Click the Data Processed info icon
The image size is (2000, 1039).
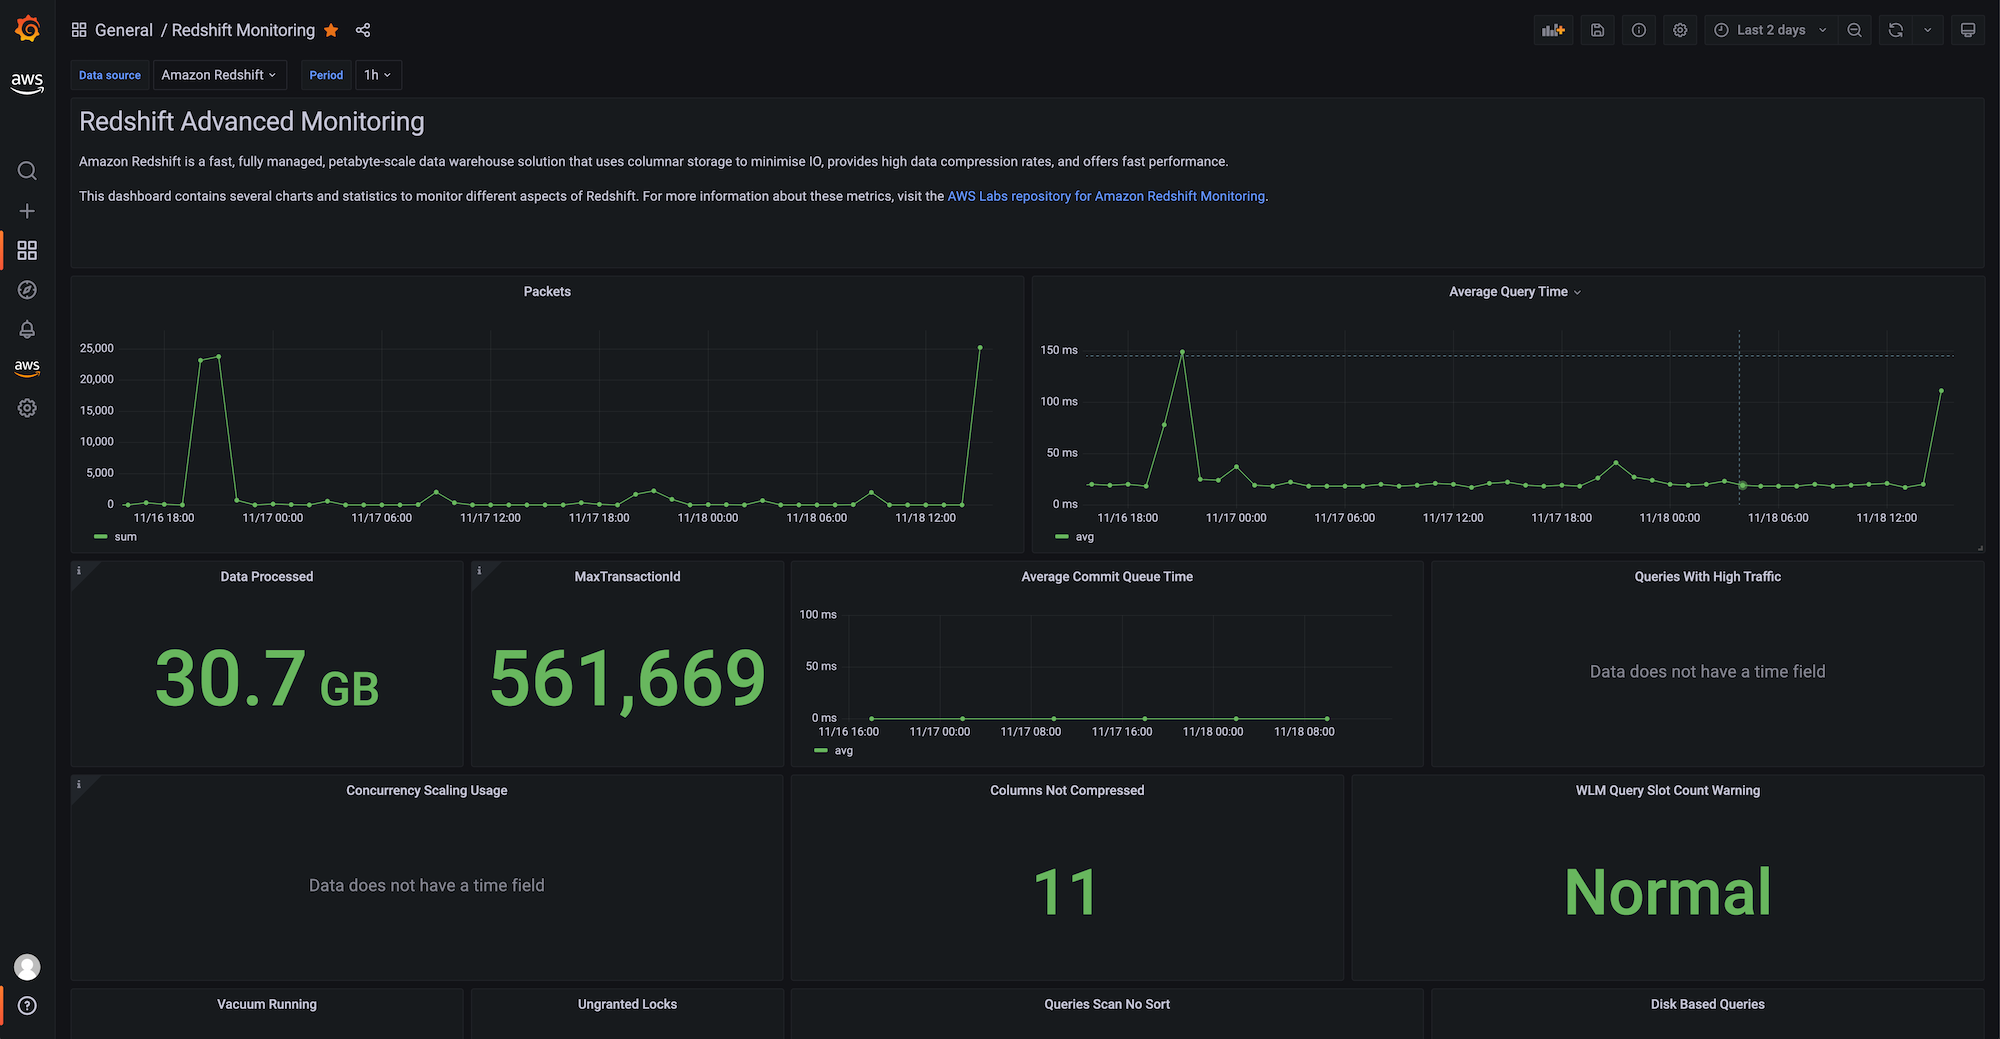point(79,571)
